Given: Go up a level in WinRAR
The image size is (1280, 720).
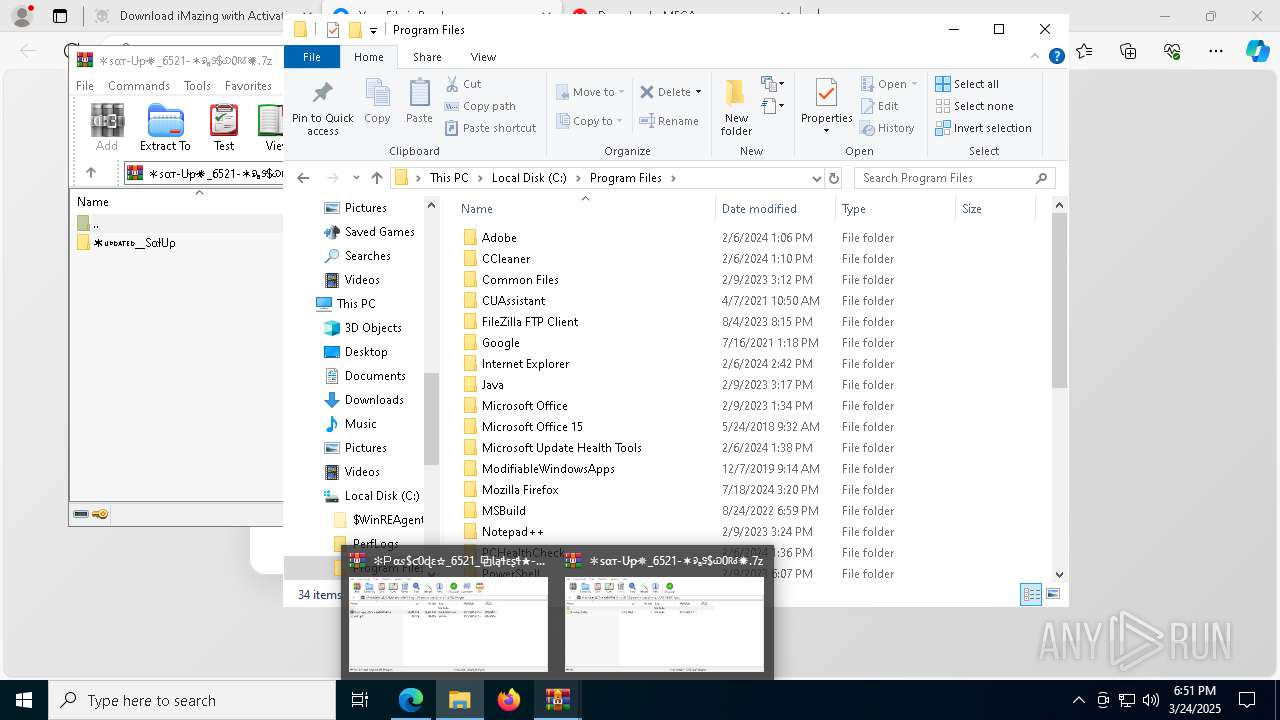Looking at the screenshot, I should pos(91,173).
